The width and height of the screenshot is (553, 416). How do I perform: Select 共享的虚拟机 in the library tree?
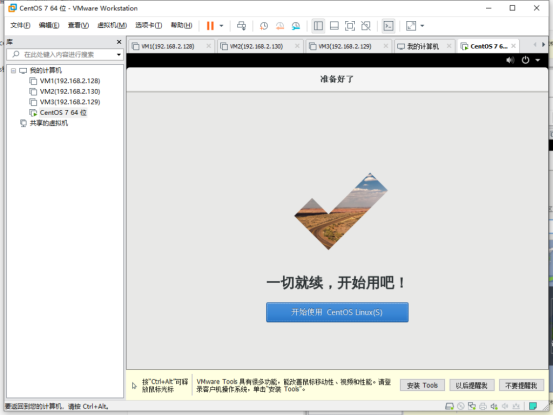point(49,123)
